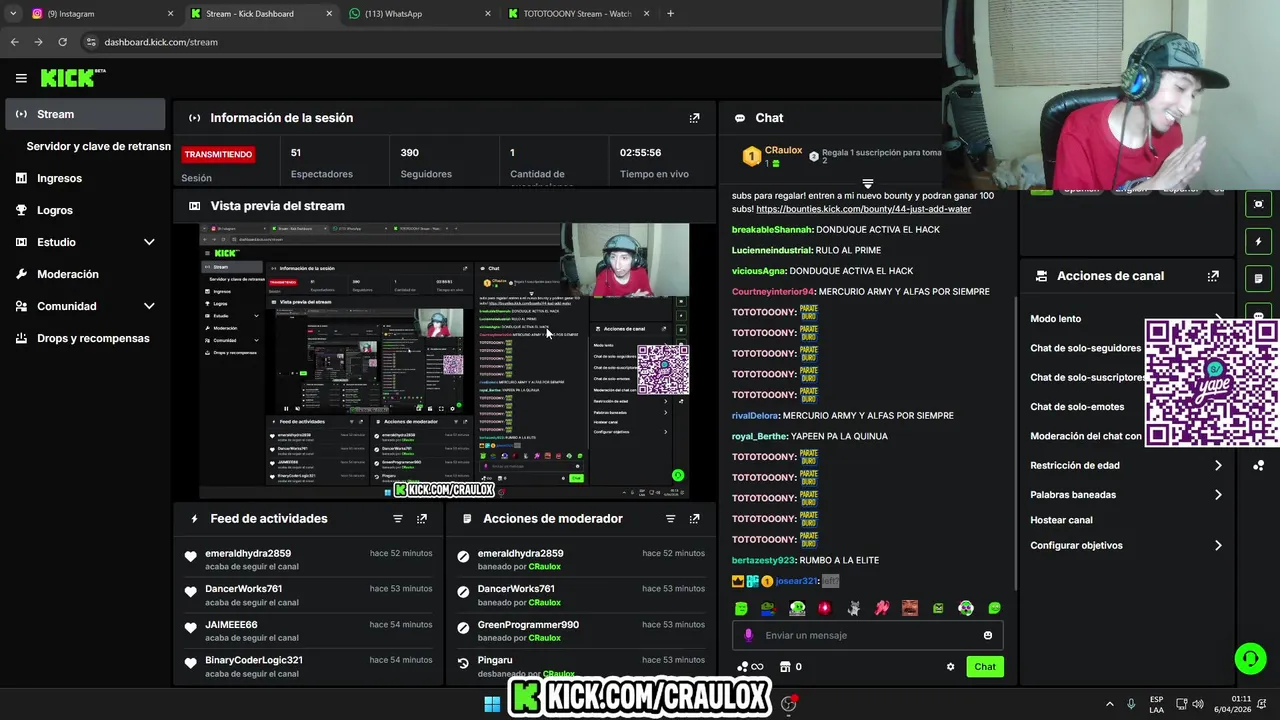Open the Stream sidebar item
Image resolution: width=1280 pixels, height=720 pixels.
pos(85,114)
